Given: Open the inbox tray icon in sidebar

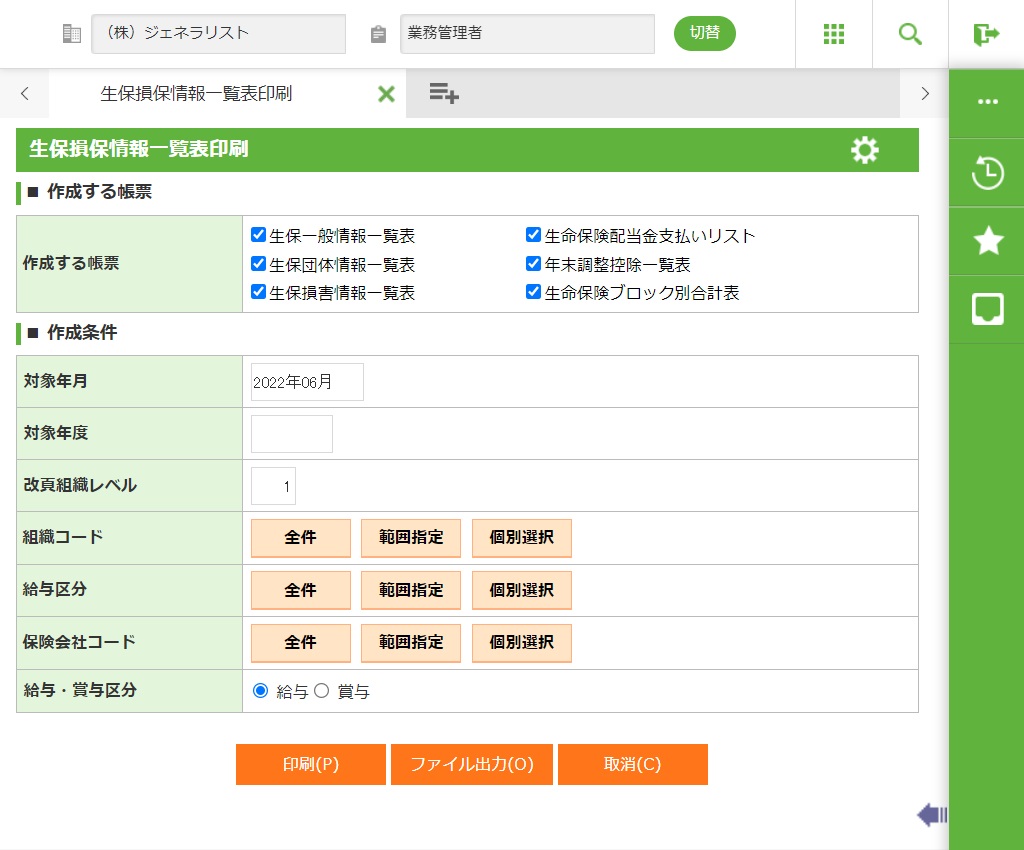Looking at the screenshot, I should pos(987,309).
